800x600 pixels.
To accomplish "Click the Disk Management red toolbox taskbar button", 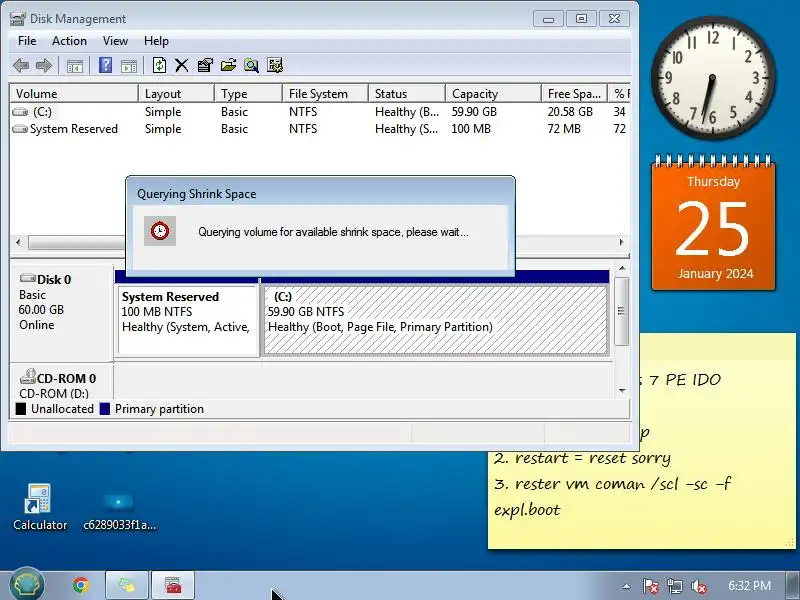I will coord(173,585).
